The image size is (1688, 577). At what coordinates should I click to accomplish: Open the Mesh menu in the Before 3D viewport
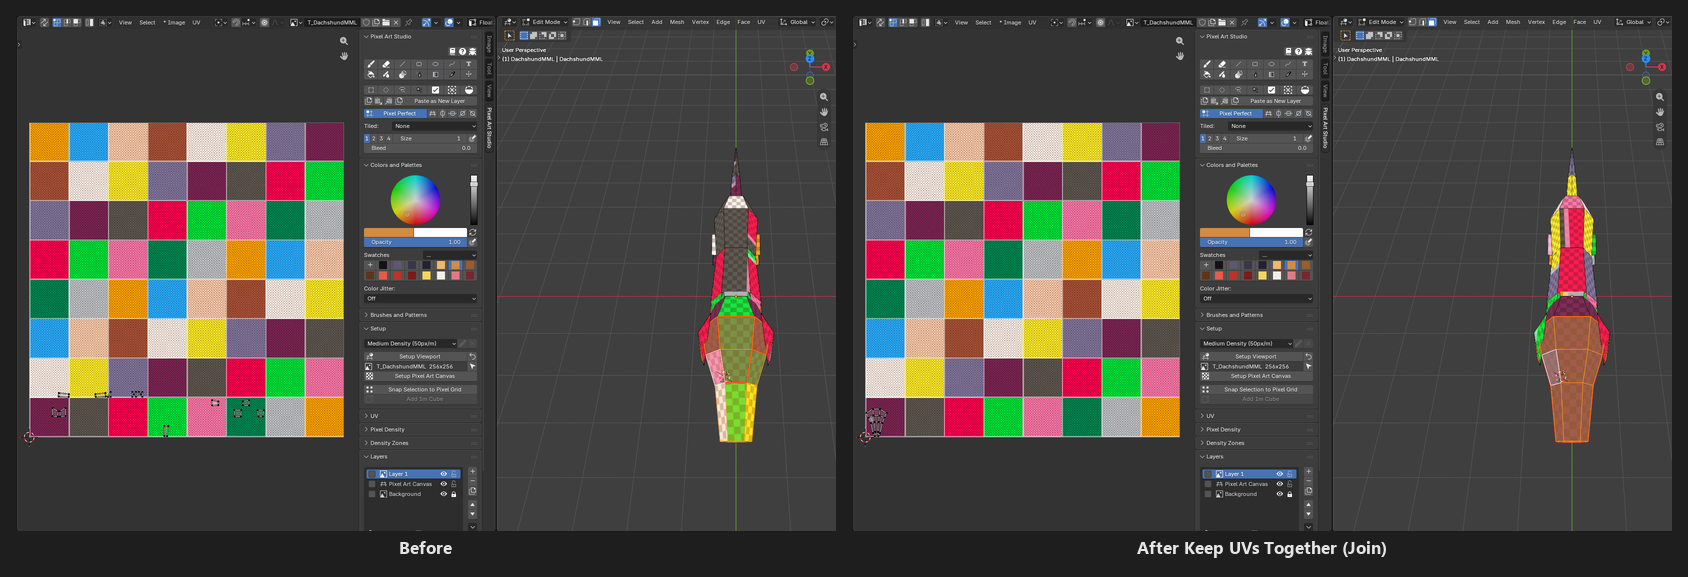tap(677, 22)
